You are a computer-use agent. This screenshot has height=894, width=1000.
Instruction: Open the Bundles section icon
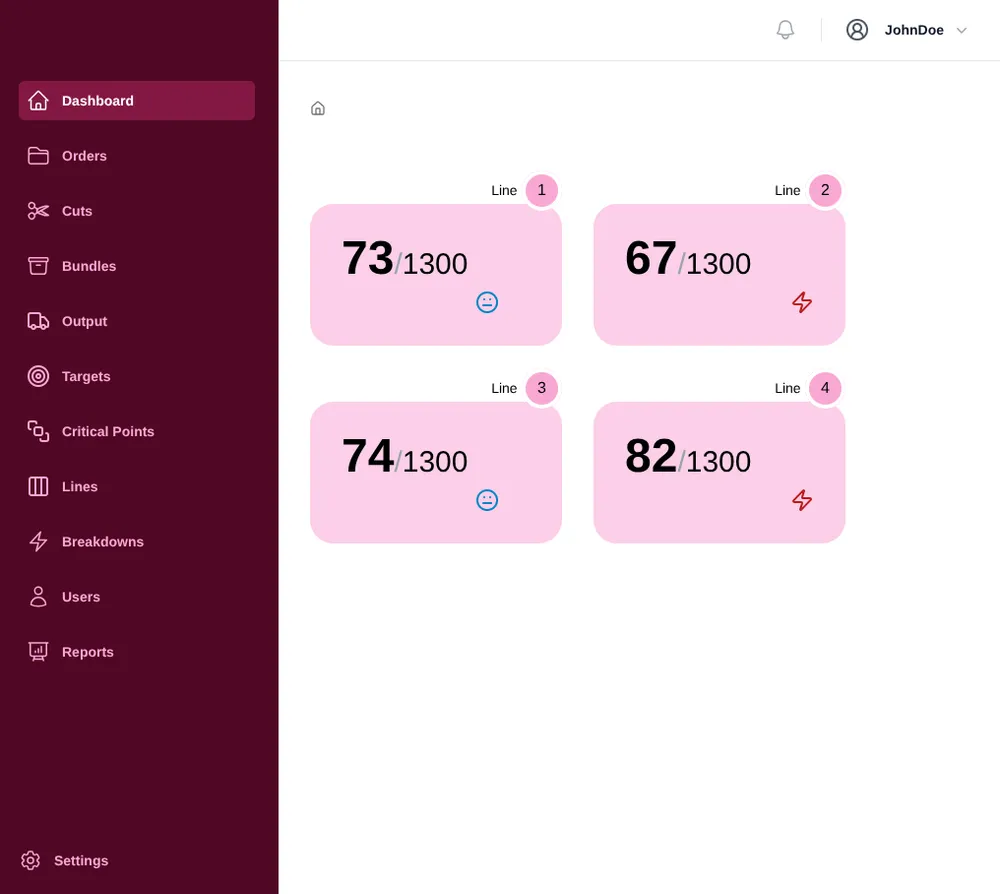[x=37, y=264]
